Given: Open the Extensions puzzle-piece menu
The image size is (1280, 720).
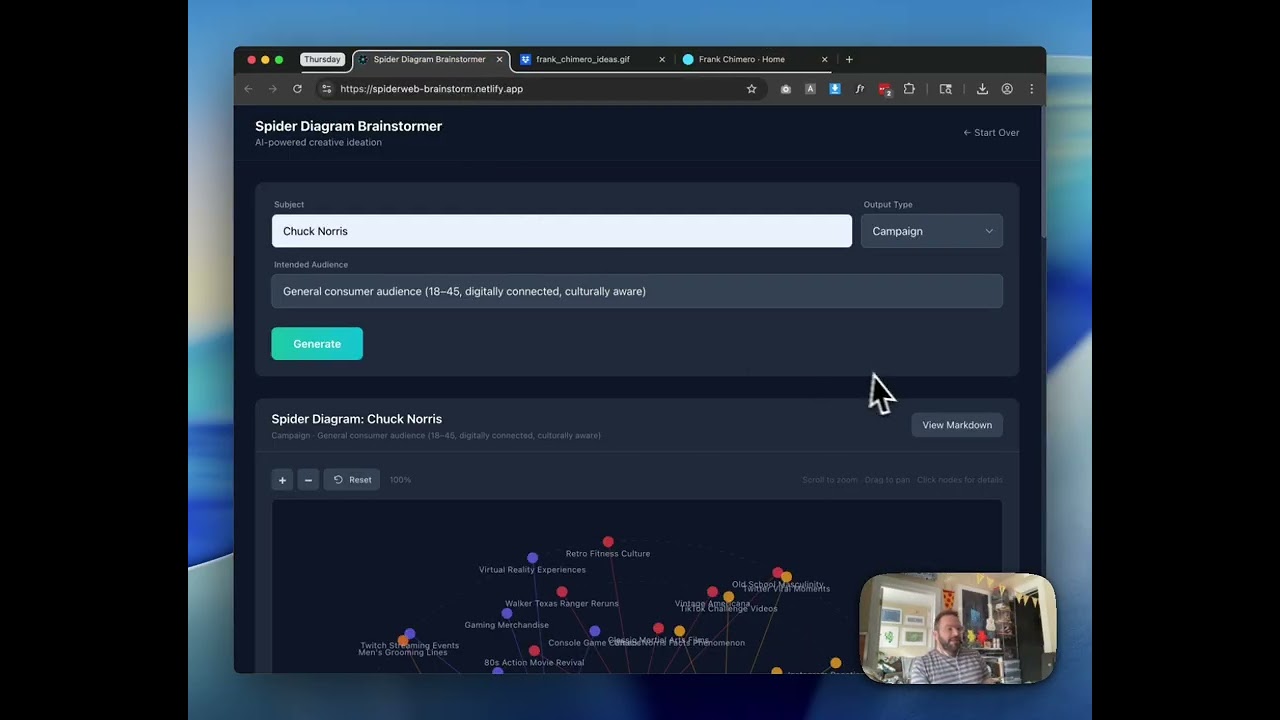Looking at the screenshot, I should click(x=909, y=89).
